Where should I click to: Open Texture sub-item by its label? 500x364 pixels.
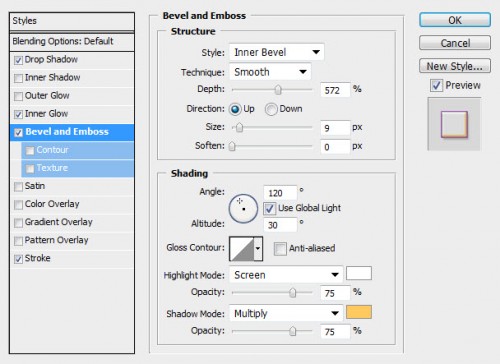point(52,168)
